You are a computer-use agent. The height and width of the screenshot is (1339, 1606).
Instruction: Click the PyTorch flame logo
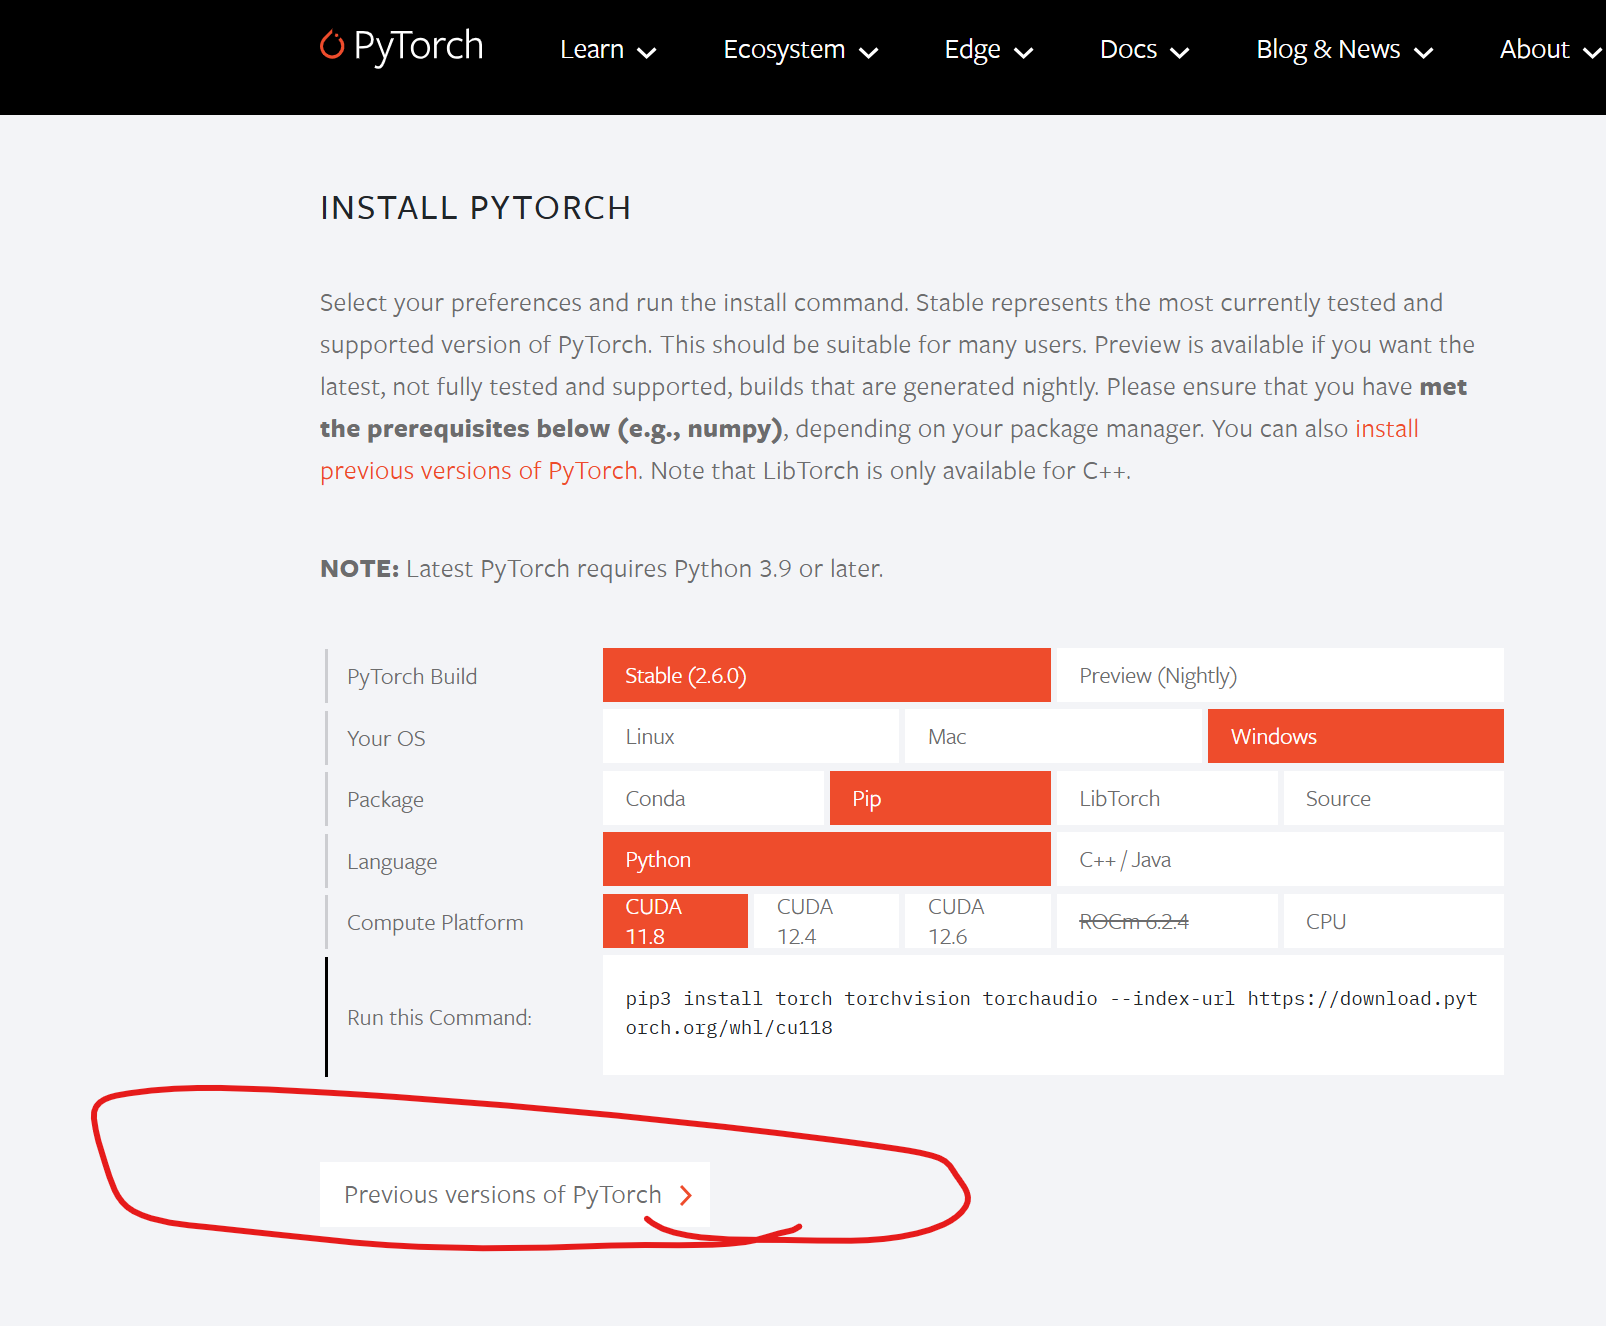pyautogui.click(x=332, y=45)
